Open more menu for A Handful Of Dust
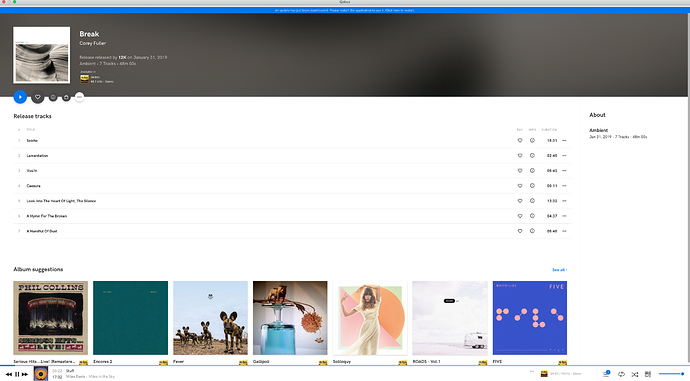Screen dimensions: 690x381 [564, 231]
